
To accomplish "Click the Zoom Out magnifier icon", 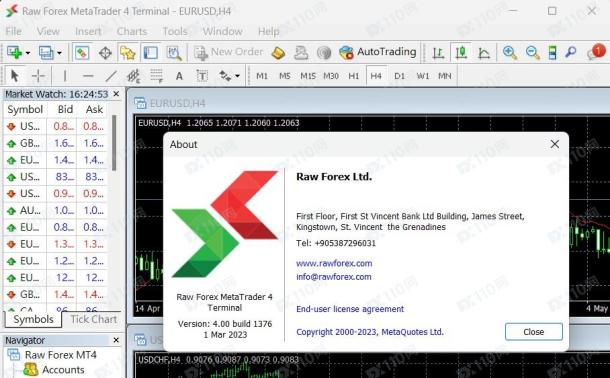I will (532, 52).
